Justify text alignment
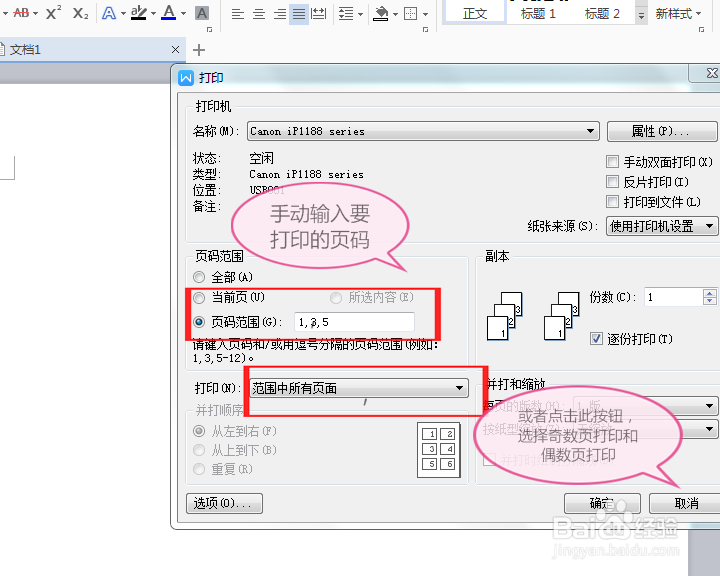 click(299, 14)
